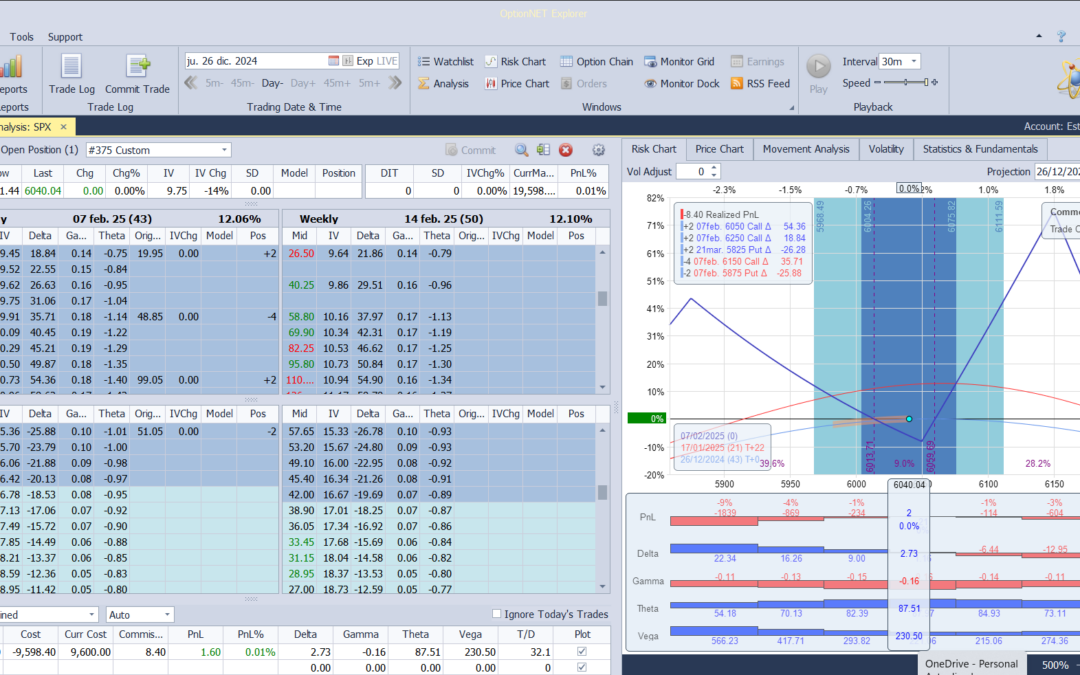This screenshot has height=675, width=1080.
Task: Open the Interval 30m dropdown
Action: click(x=914, y=61)
